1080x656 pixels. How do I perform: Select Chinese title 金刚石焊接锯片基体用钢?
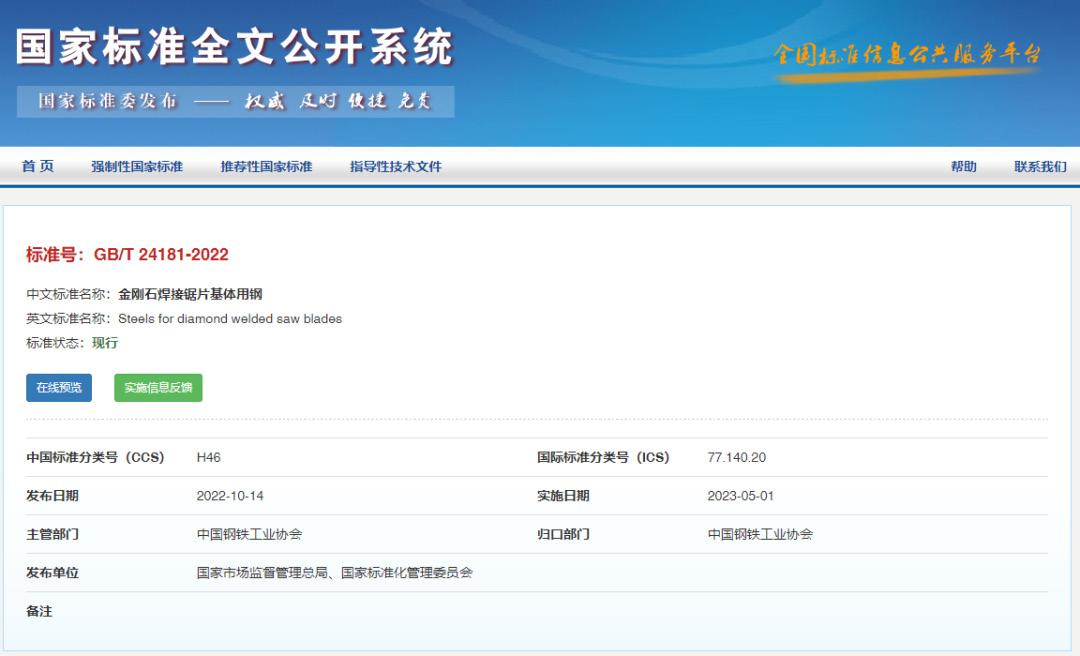[x=190, y=294]
